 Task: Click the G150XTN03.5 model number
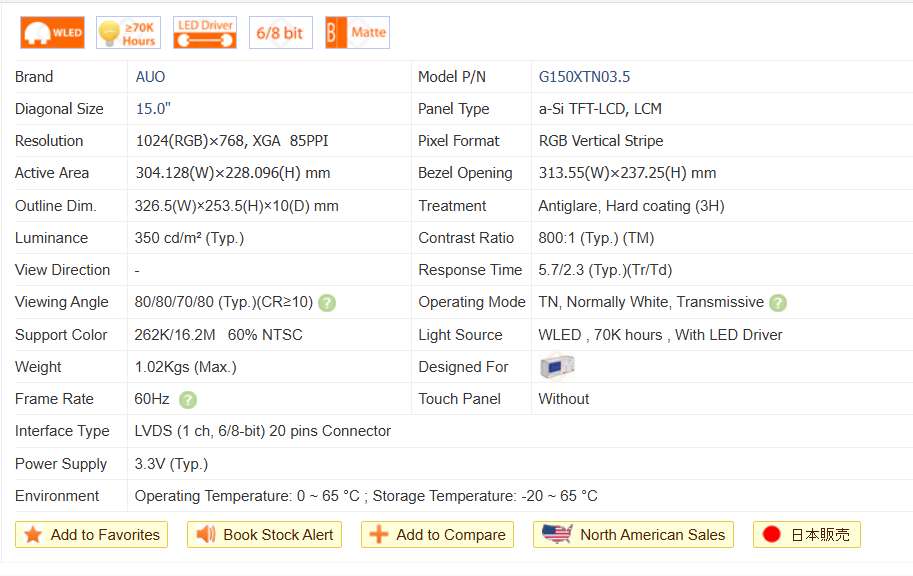(x=584, y=77)
